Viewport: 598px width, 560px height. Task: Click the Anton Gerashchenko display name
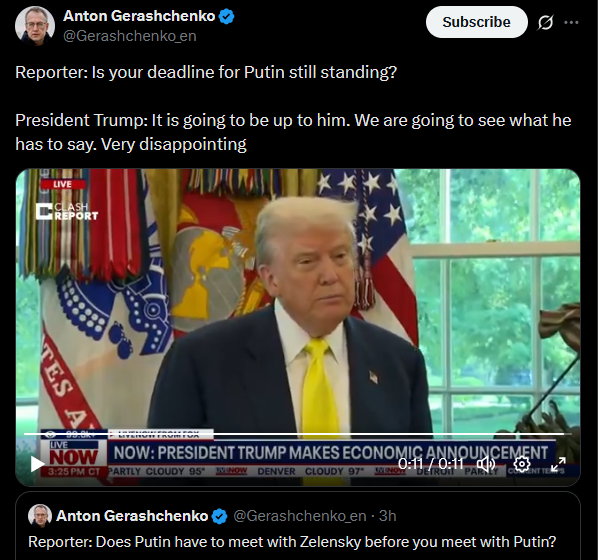click(x=139, y=16)
